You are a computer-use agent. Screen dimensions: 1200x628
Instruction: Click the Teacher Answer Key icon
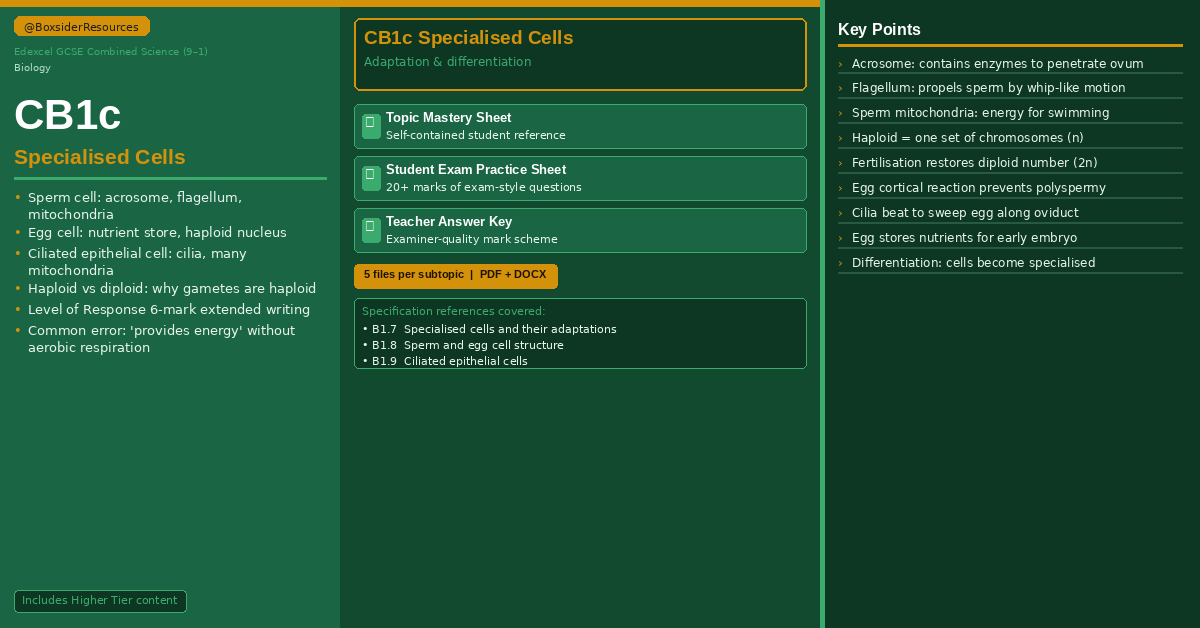click(371, 230)
